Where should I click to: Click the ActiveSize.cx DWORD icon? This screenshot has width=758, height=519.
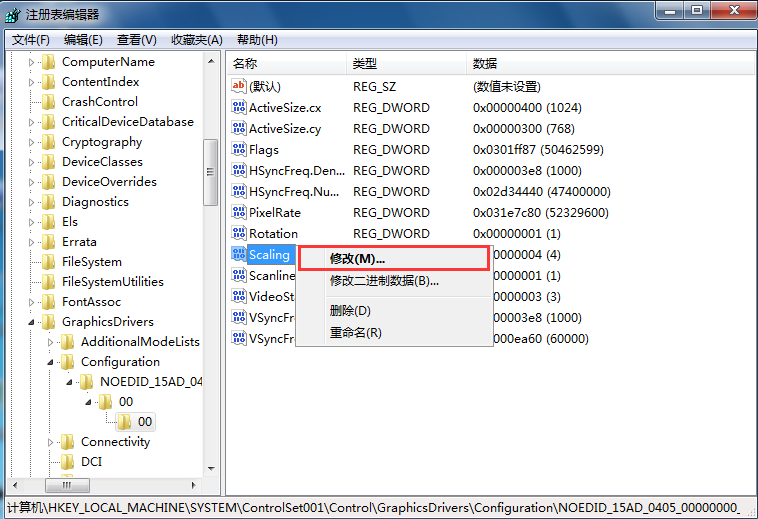click(x=239, y=107)
